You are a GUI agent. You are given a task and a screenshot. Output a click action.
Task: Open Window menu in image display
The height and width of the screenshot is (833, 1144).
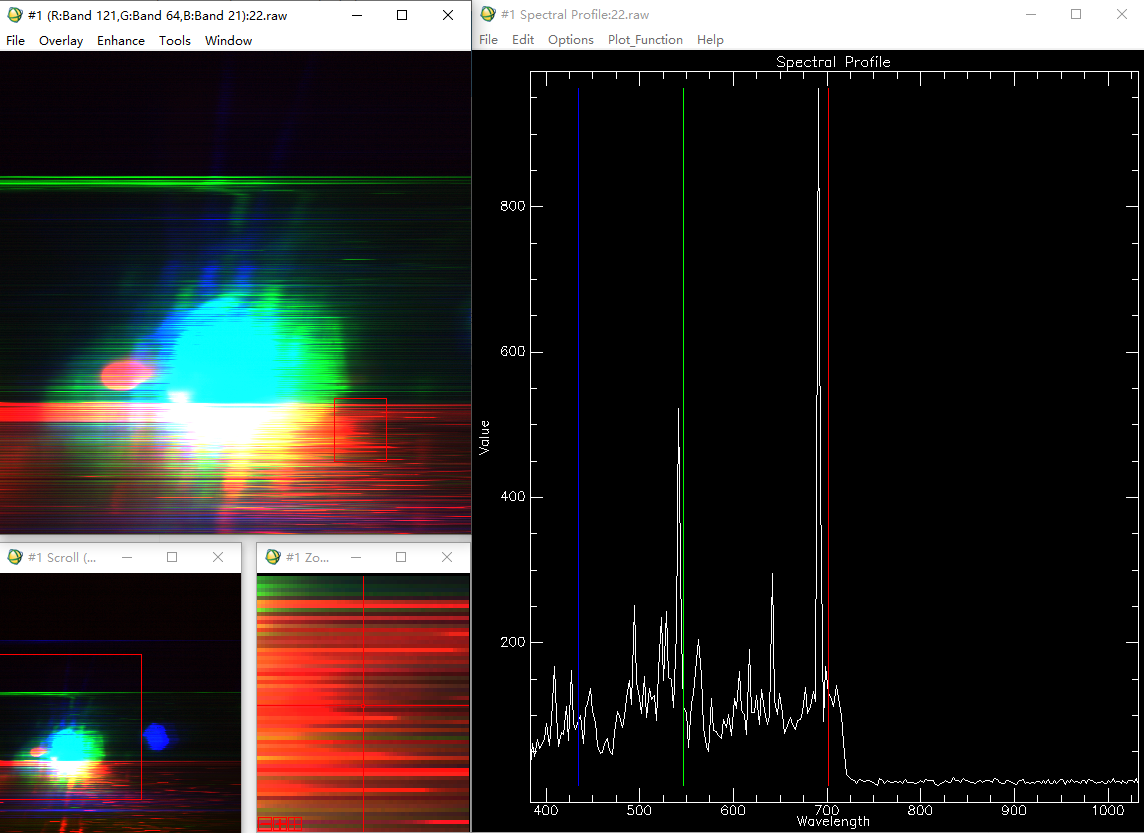coord(228,41)
